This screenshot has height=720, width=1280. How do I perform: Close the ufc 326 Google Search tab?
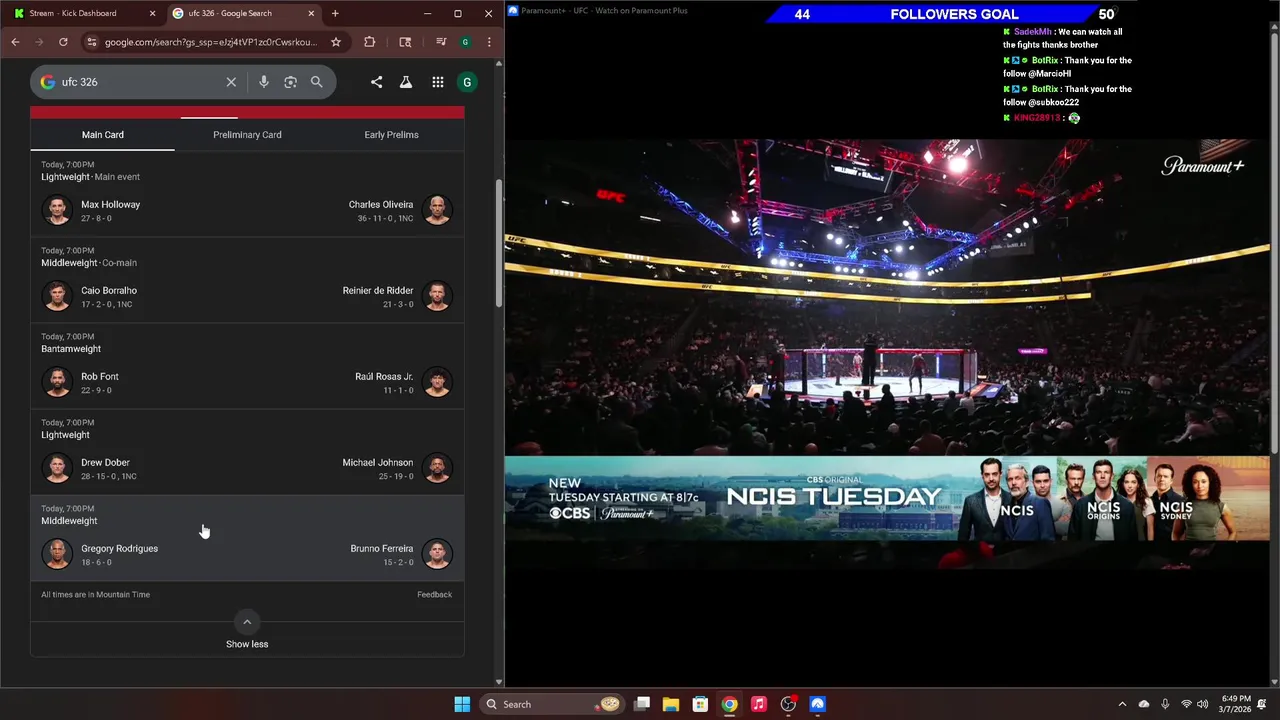tap(311, 14)
